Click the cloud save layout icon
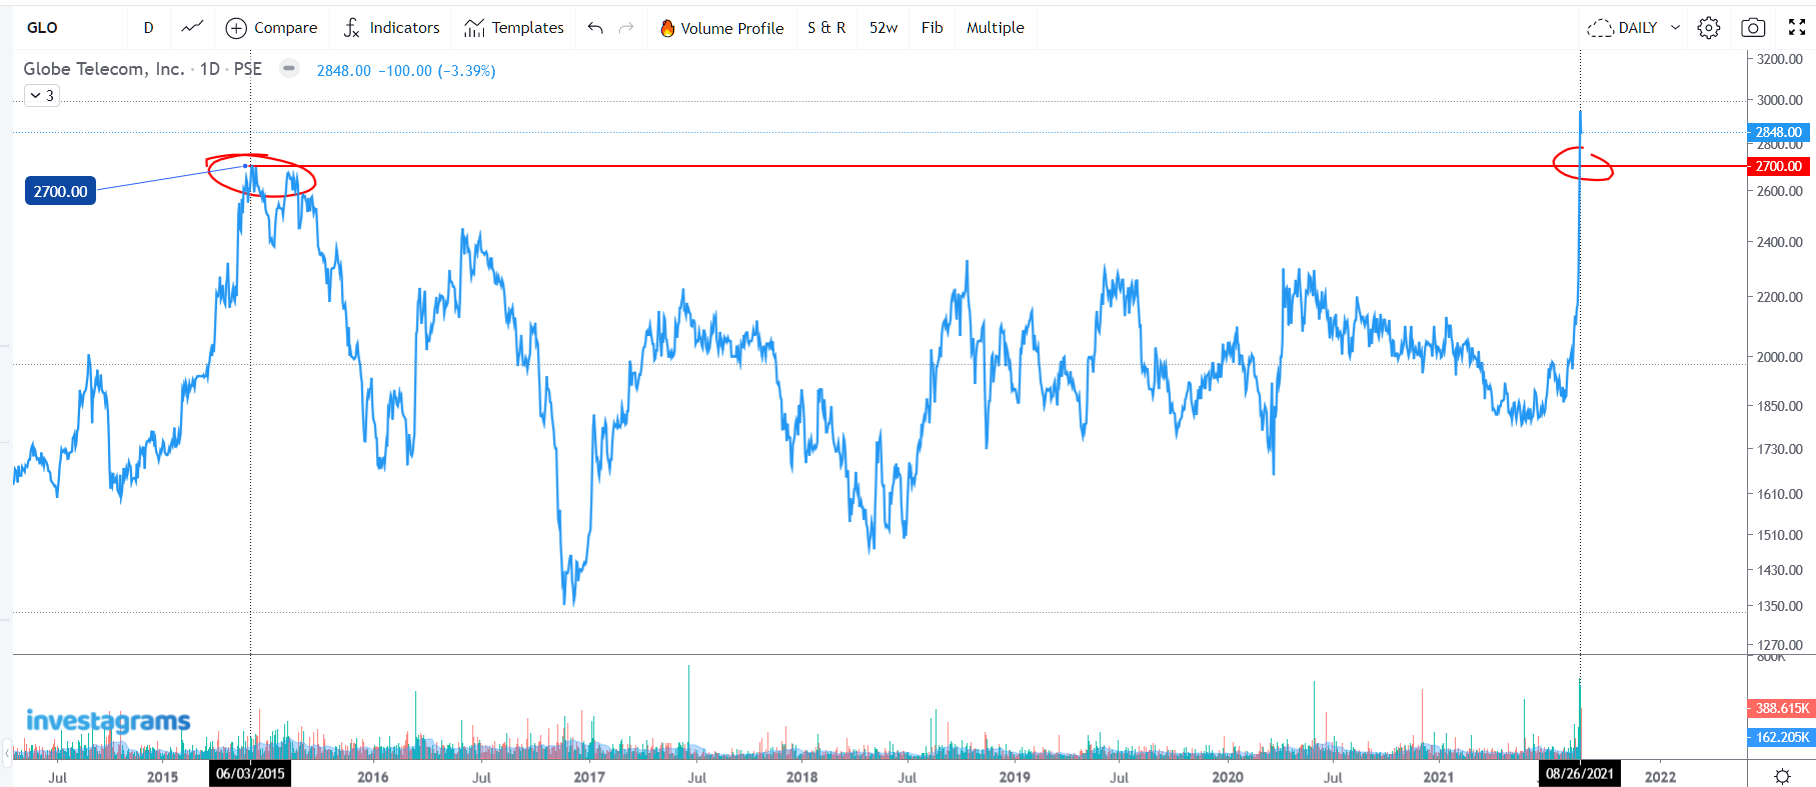Screen dimensions: 1816x787 click(x=1600, y=28)
